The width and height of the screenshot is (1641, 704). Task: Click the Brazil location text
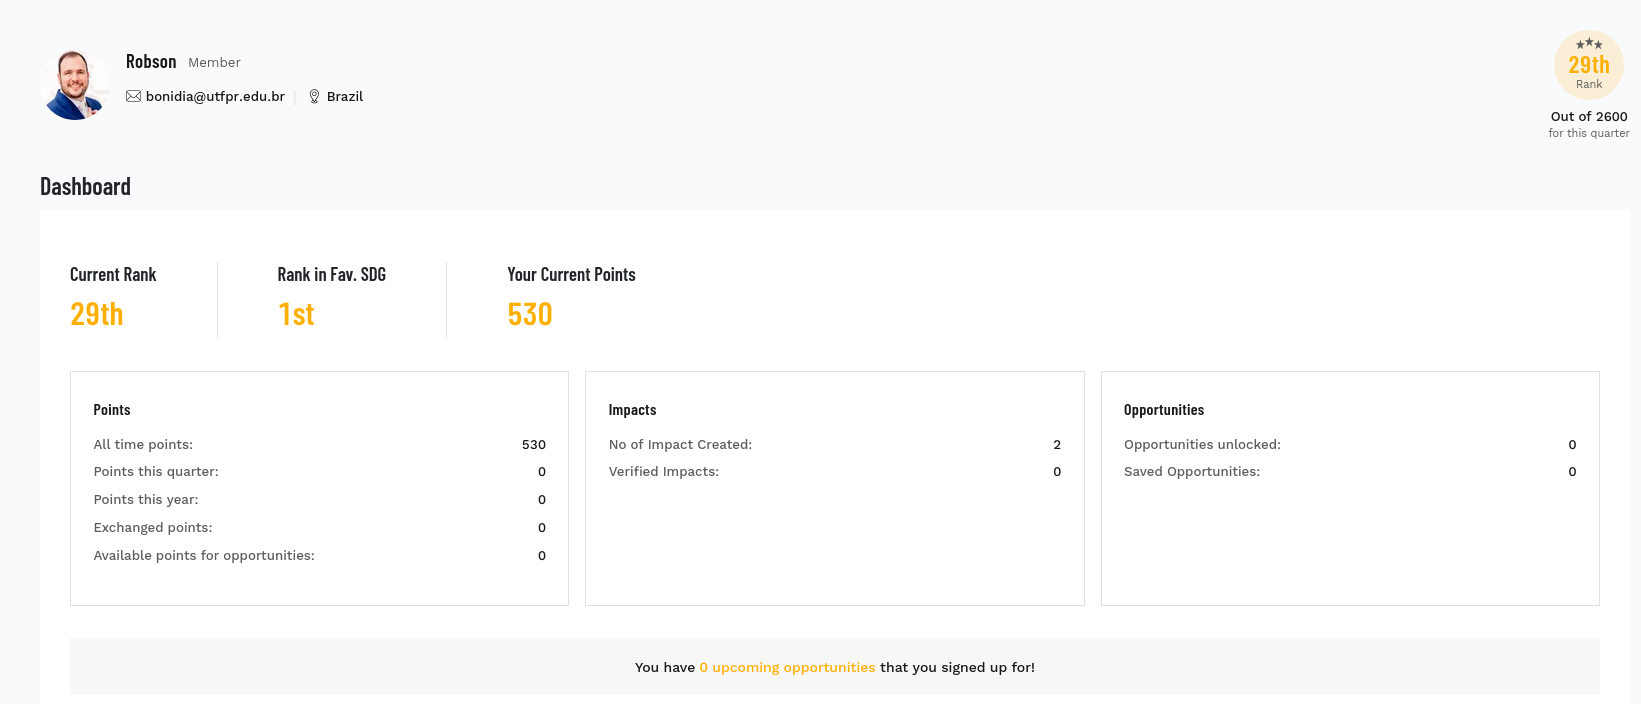[344, 97]
